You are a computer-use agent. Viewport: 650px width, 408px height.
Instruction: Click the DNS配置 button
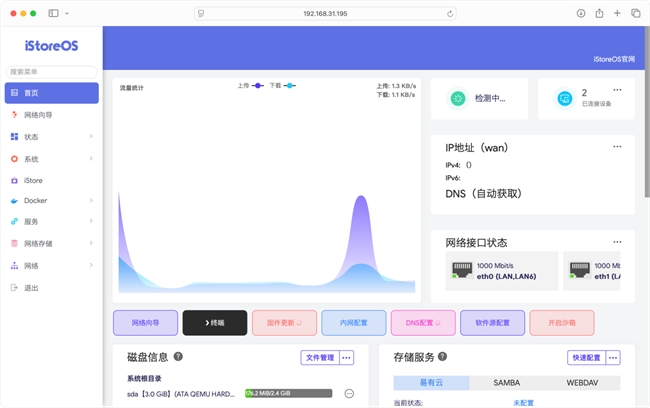click(423, 323)
